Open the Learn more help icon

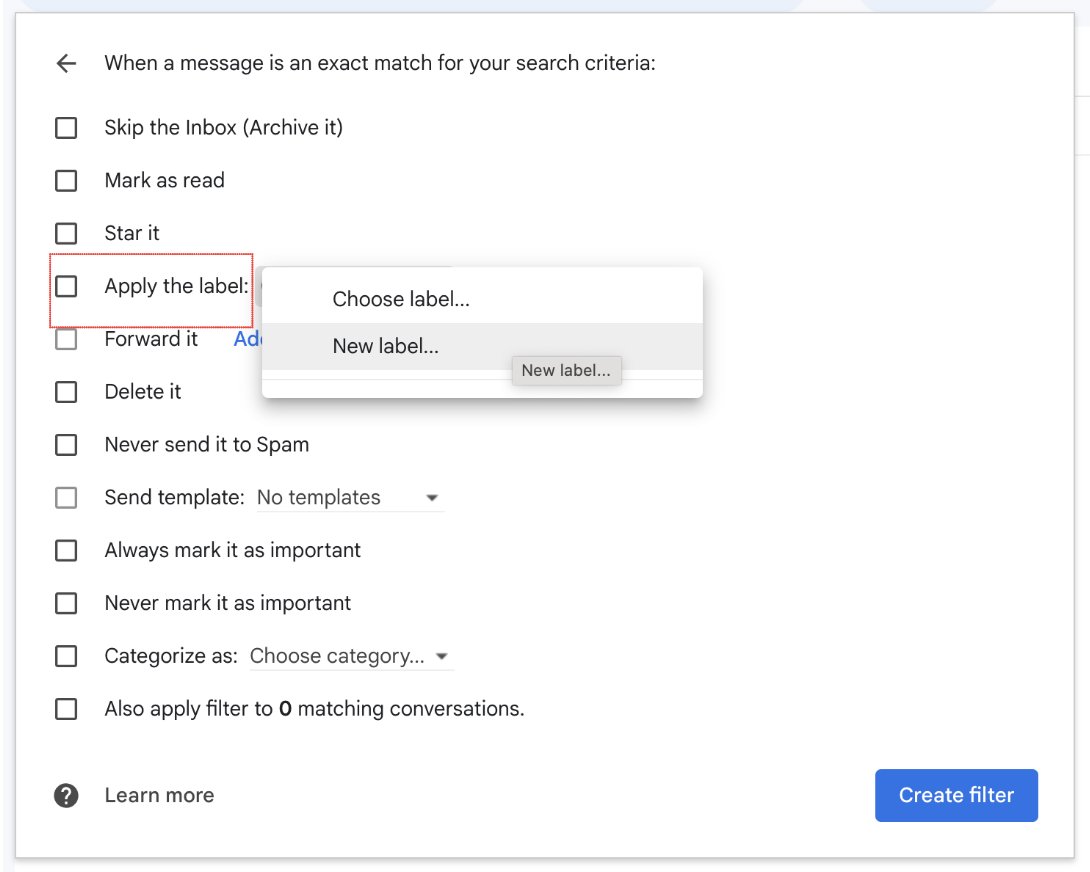(x=65, y=794)
